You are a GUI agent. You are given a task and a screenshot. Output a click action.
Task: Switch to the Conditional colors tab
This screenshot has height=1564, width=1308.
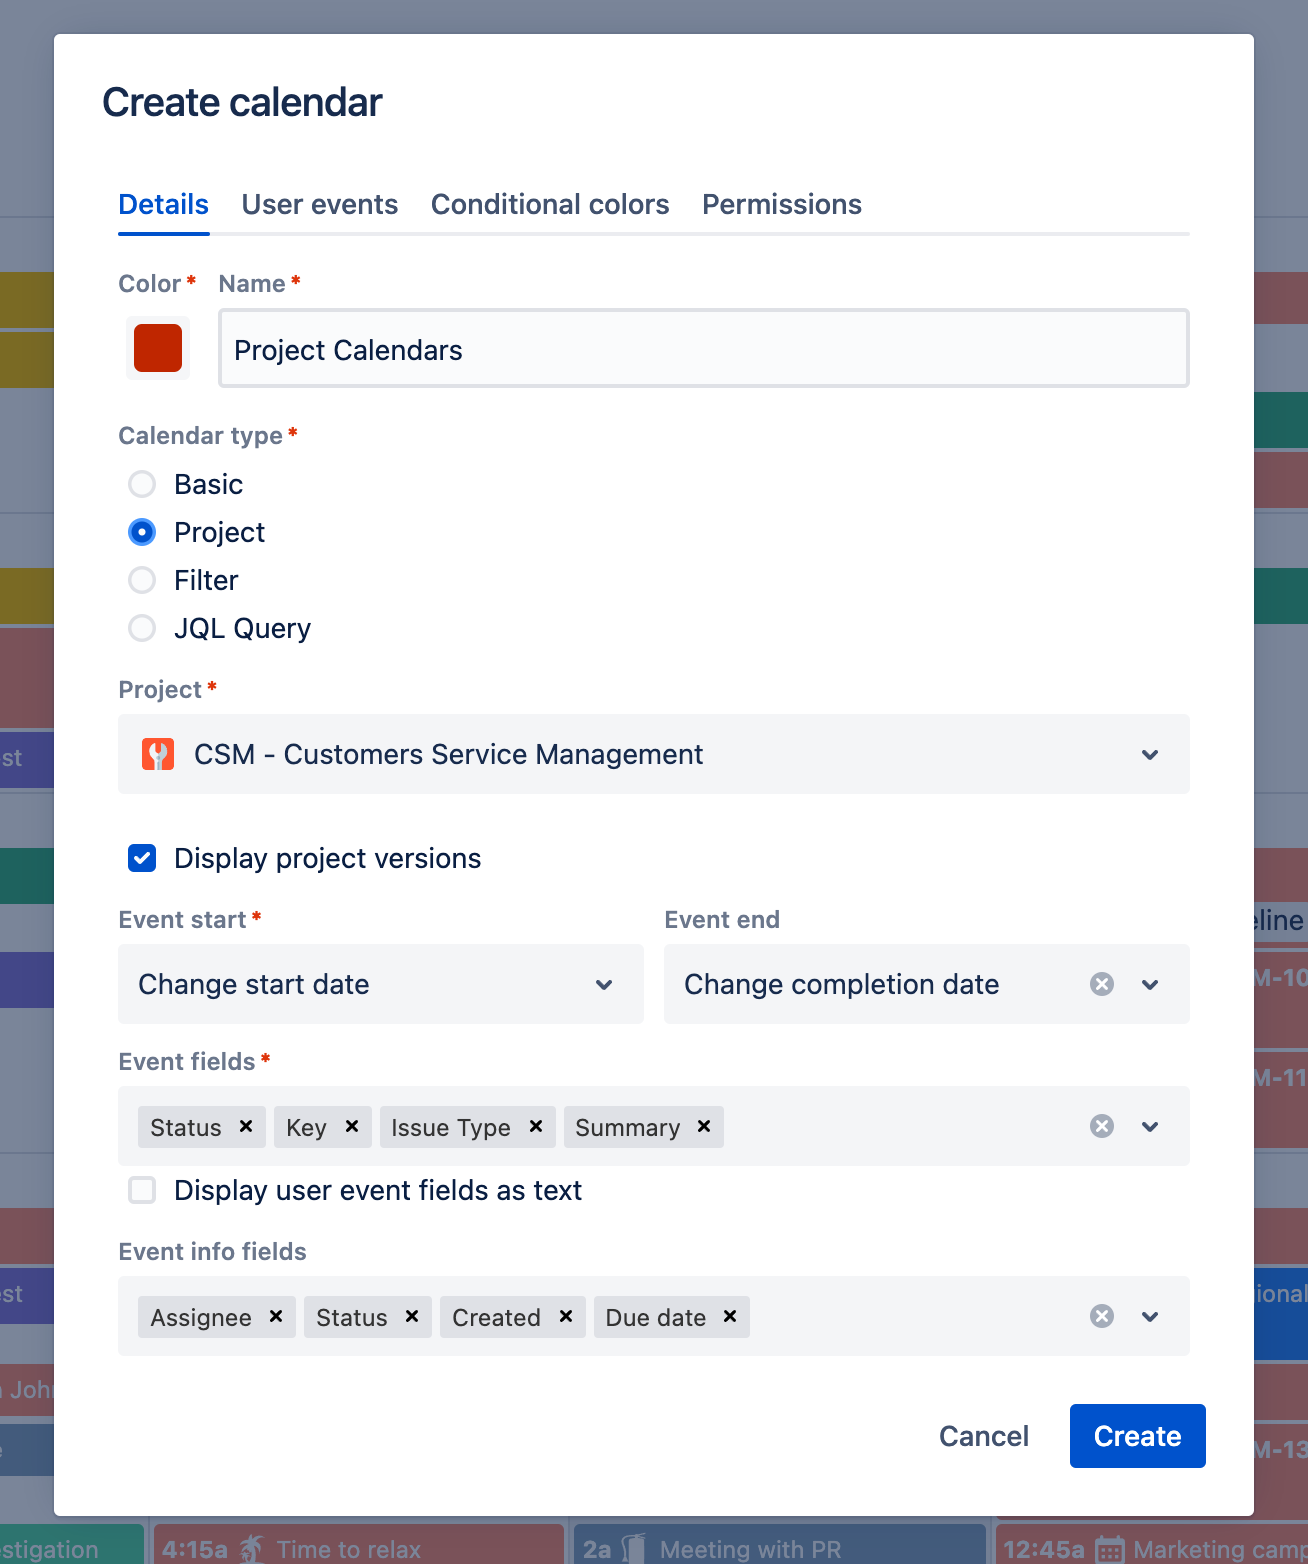[550, 204]
